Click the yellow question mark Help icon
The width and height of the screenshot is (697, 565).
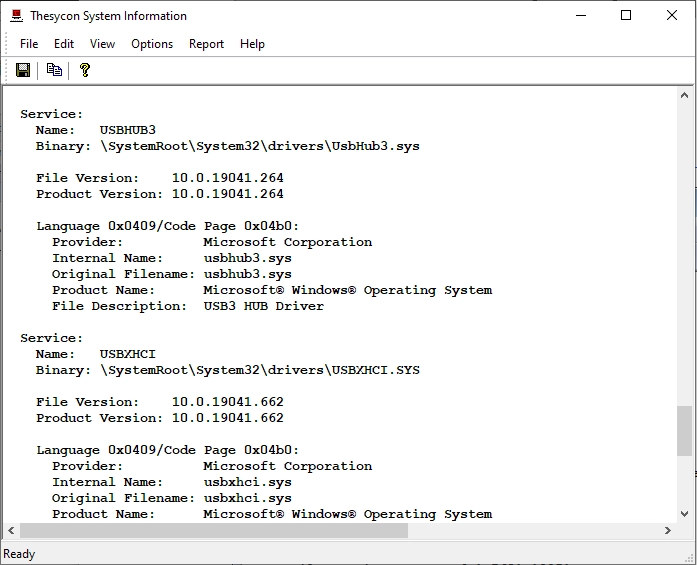coord(85,70)
